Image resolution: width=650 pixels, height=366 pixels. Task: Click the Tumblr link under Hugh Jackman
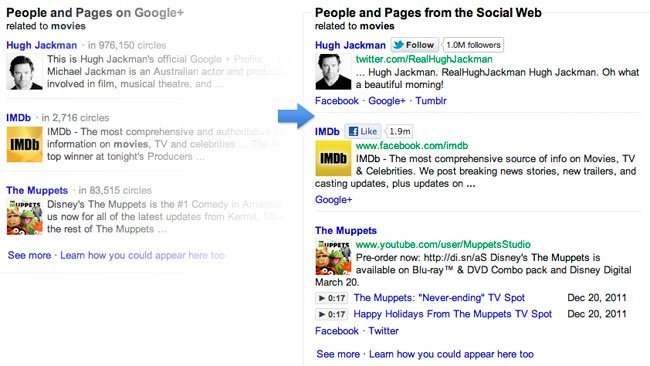(431, 101)
